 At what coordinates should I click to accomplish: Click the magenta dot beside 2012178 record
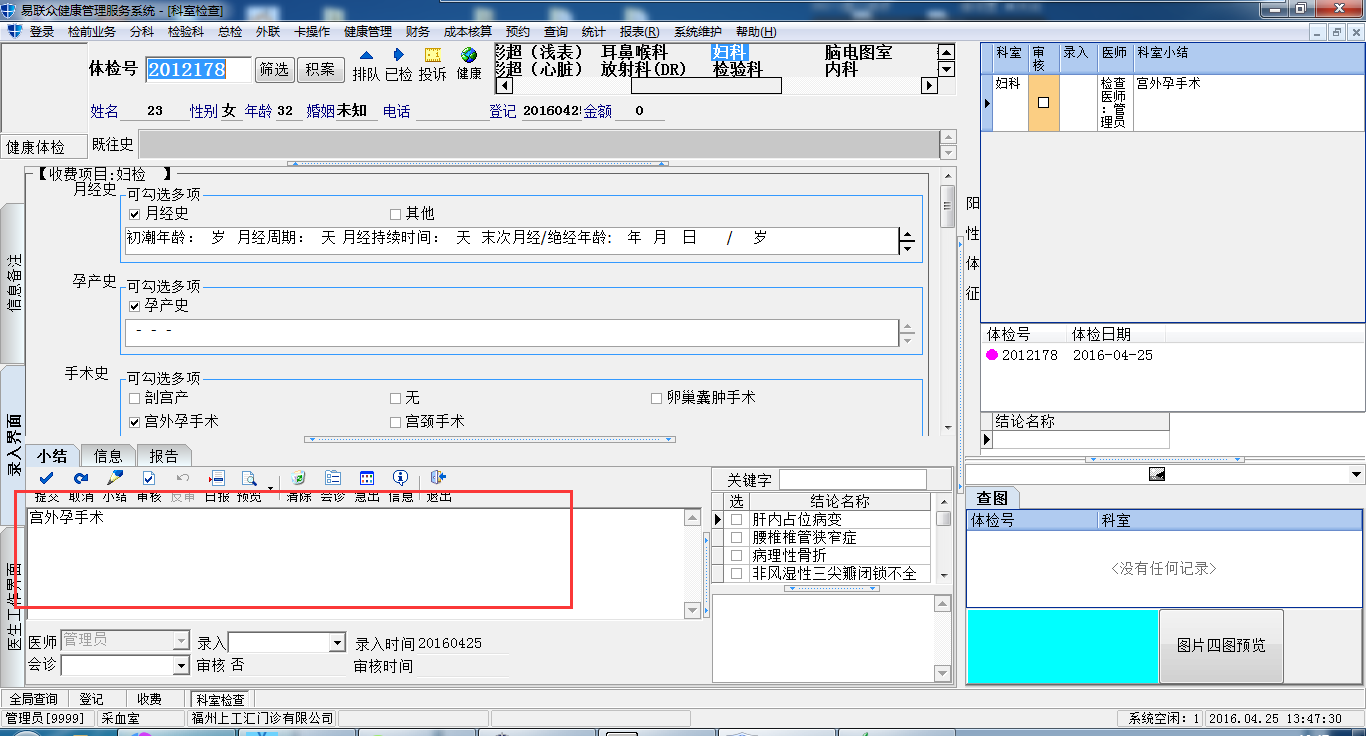pos(992,355)
